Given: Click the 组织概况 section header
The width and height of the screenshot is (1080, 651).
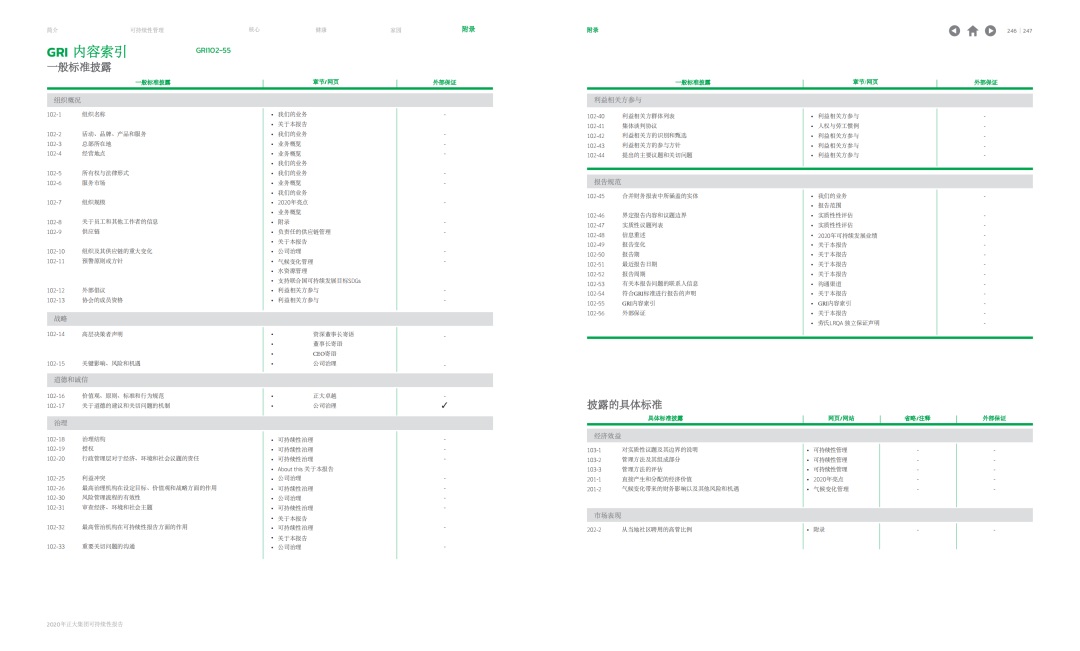Looking at the screenshot, I should pyautogui.click(x=67, y=100).
